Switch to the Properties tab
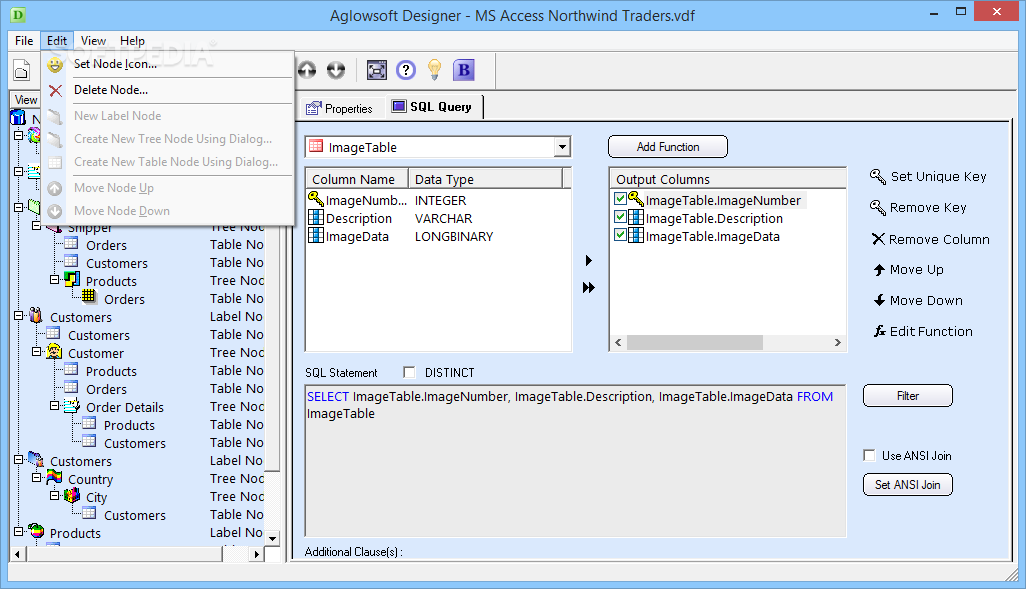Screen dimensions: 1026x589 [340, 109]
